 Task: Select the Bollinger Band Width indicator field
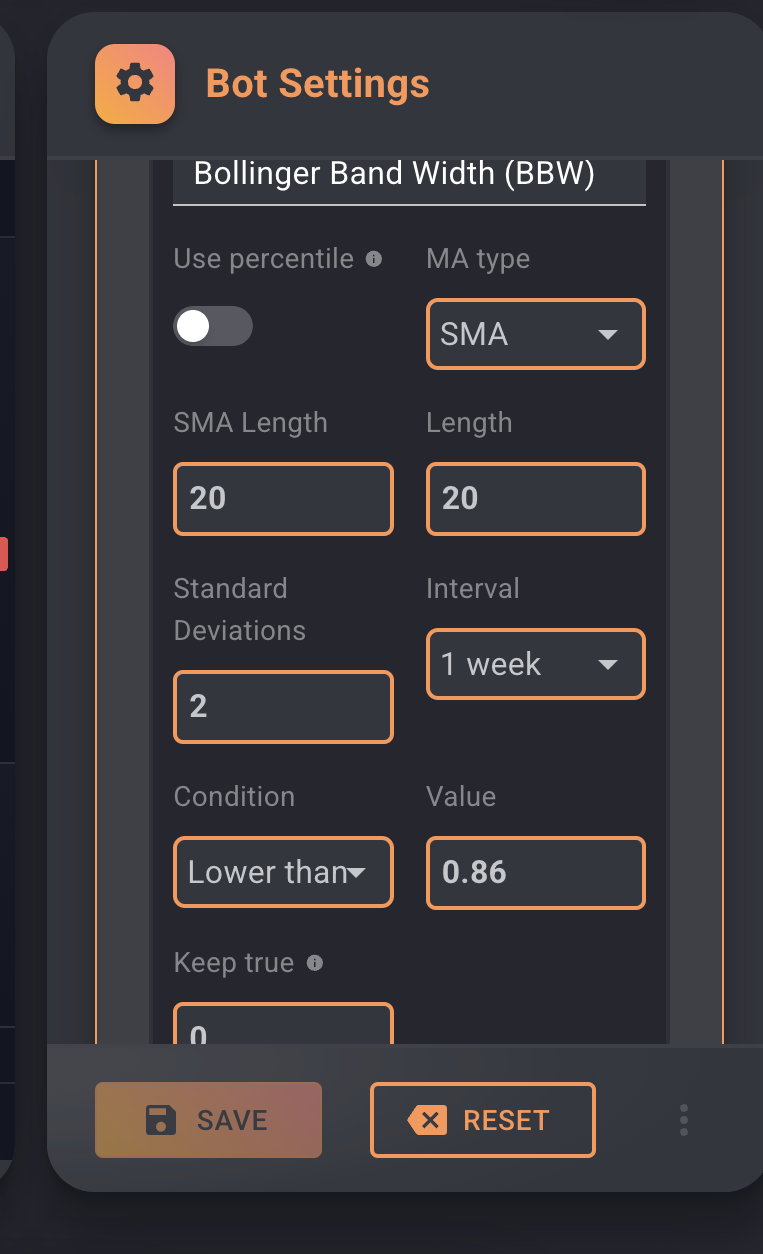[409, 176]
